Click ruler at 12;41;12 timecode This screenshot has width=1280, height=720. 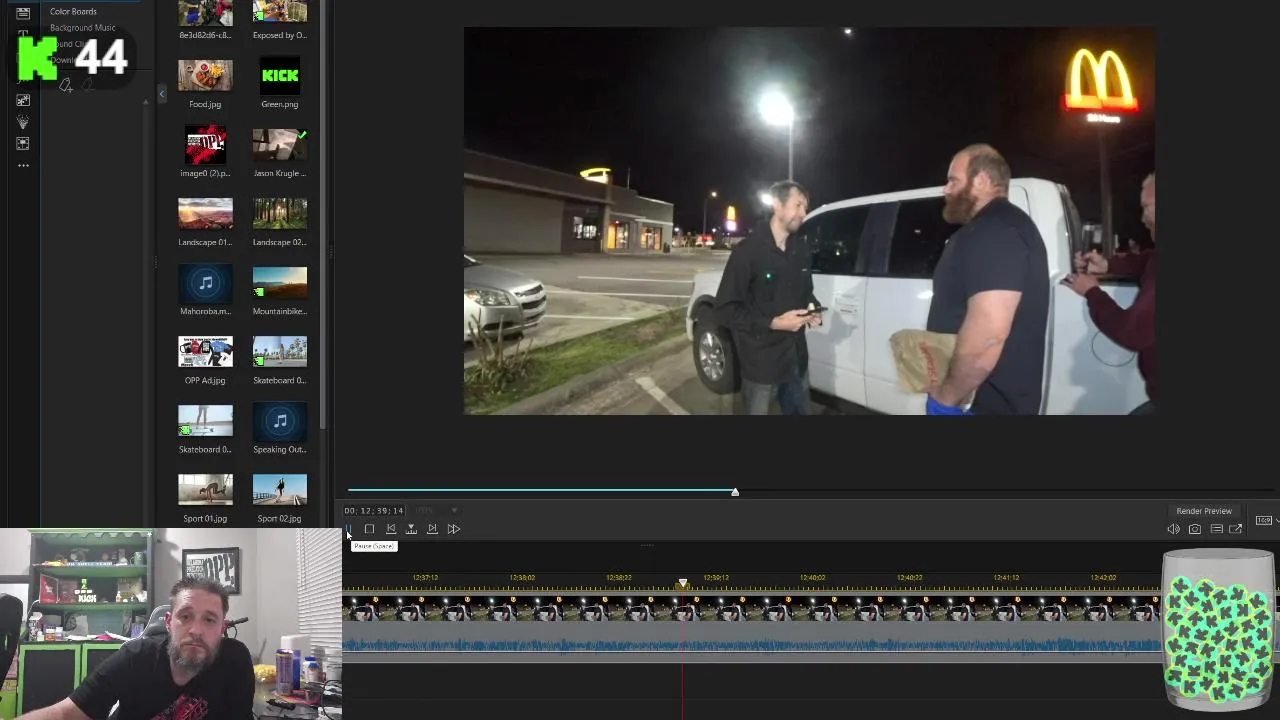click(x=1006, y=578)
